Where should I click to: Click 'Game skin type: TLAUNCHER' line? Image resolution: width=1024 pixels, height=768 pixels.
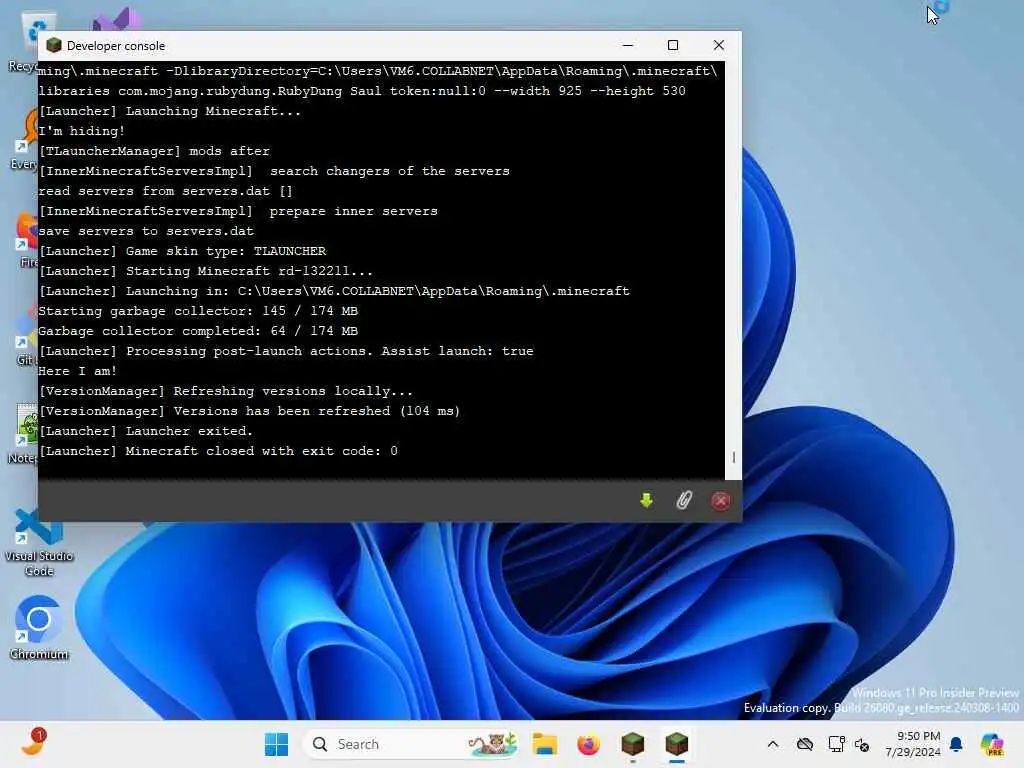182,251
